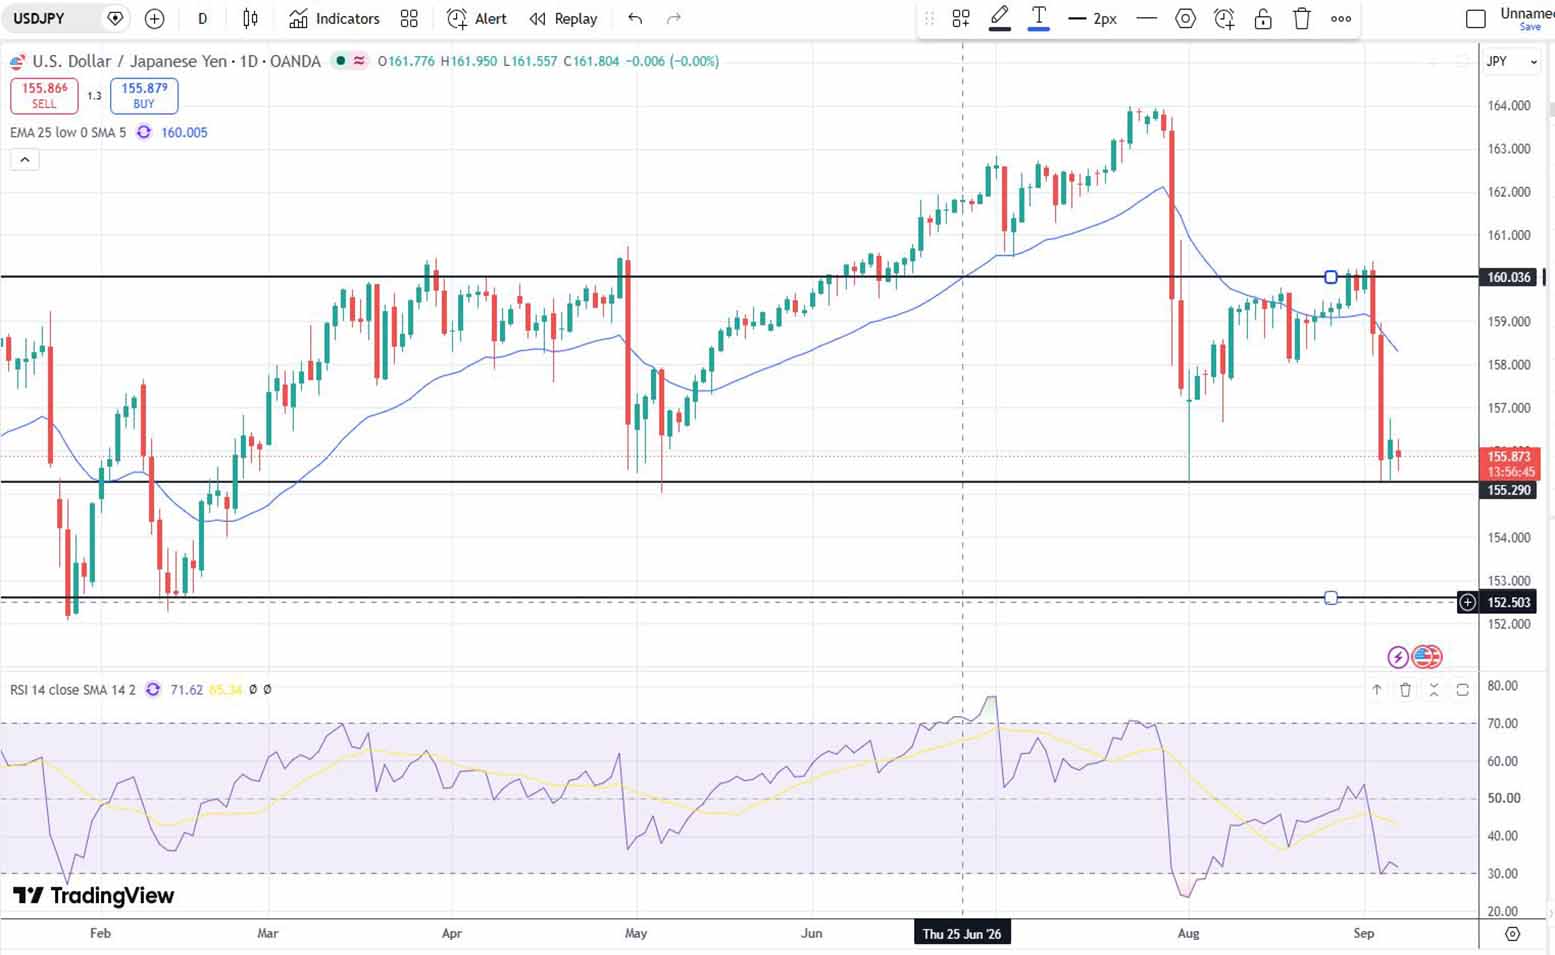Open the line color pencil picker

[x=999, y=18]
